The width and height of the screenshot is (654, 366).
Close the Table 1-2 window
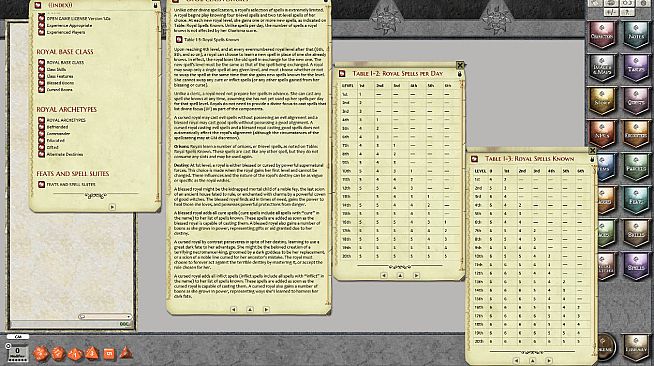[x=460, y=65]
